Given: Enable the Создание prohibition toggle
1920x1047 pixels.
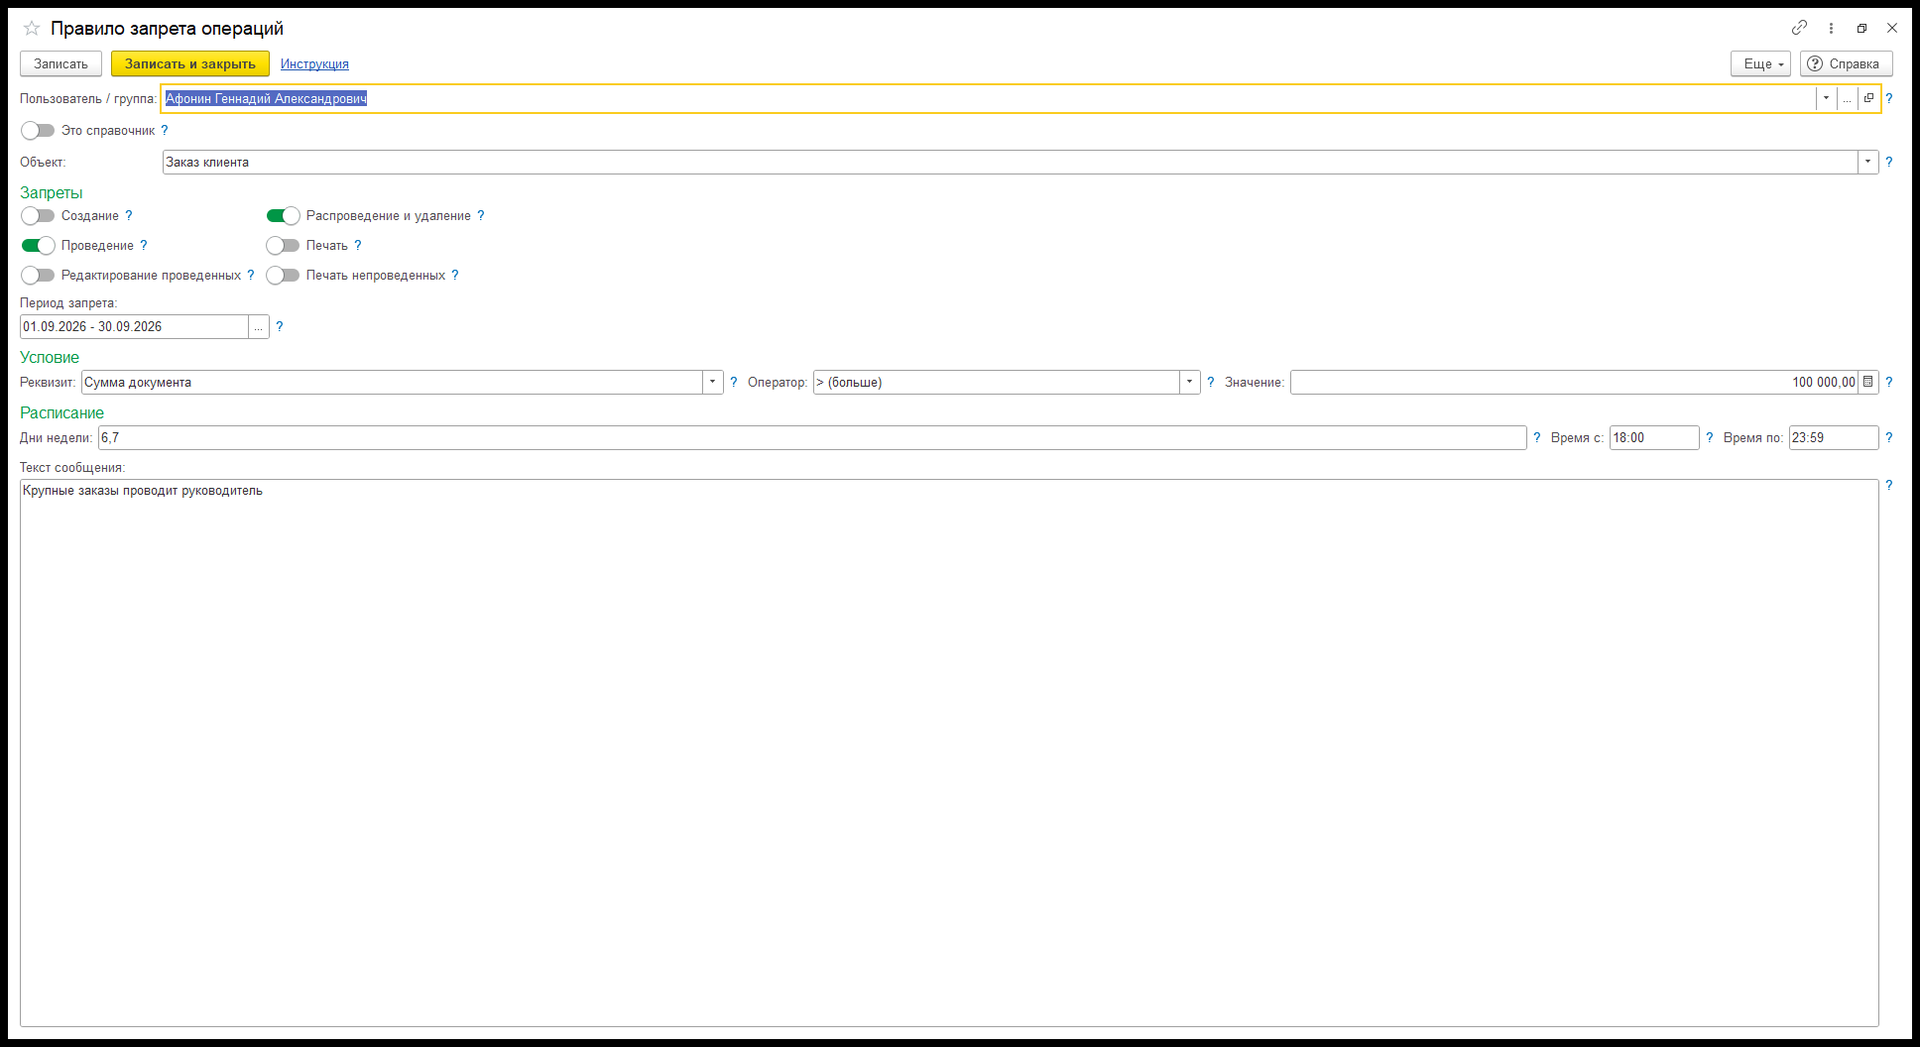Looking at the screenshot, I should (38, 216).
